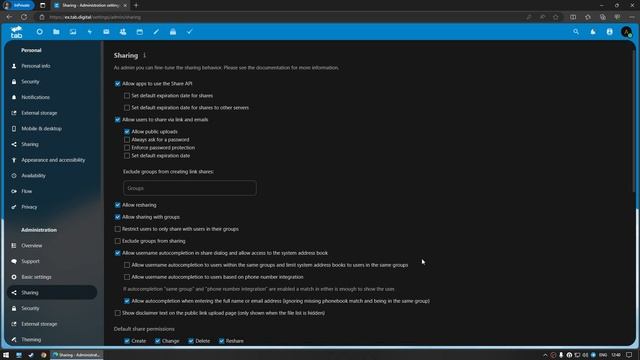
Task: Reload the page with the browser refresh button
Action: (x=24, y=17)
